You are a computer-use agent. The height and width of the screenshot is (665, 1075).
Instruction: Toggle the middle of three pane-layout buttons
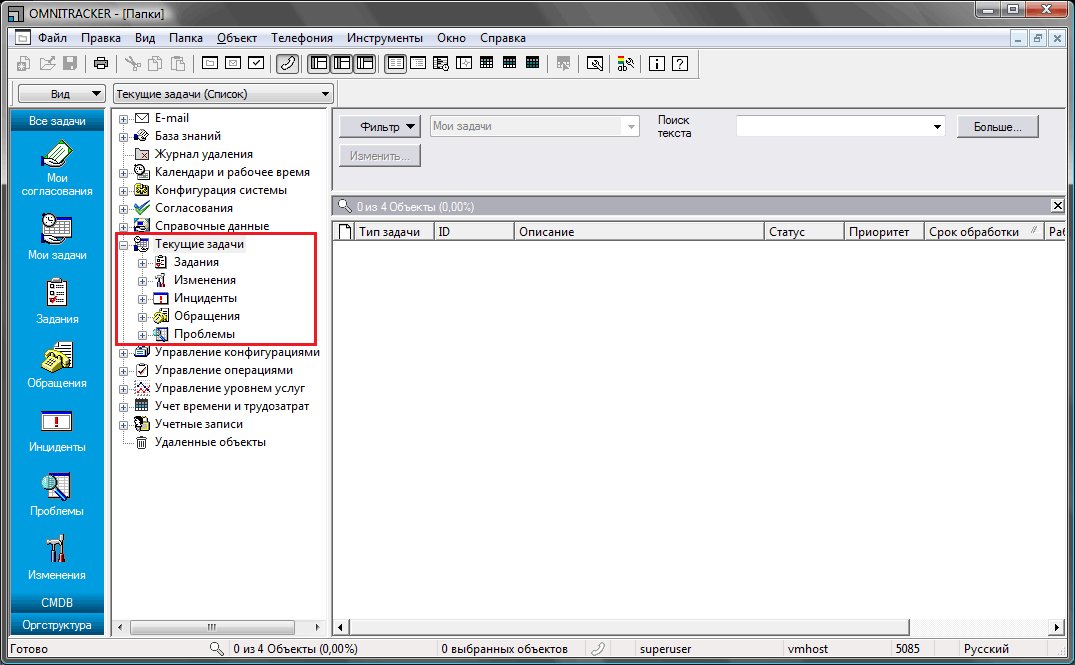point(342,64)
